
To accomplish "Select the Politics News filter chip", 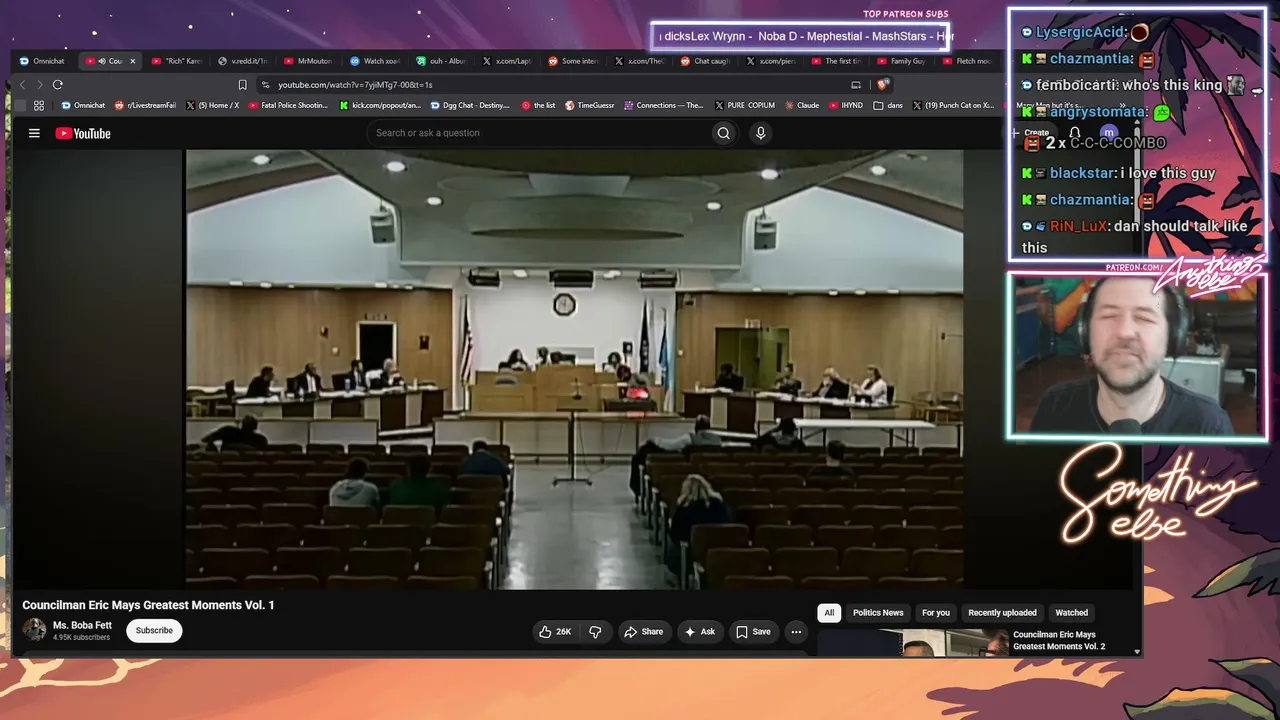I will click(x=878, y=613).
